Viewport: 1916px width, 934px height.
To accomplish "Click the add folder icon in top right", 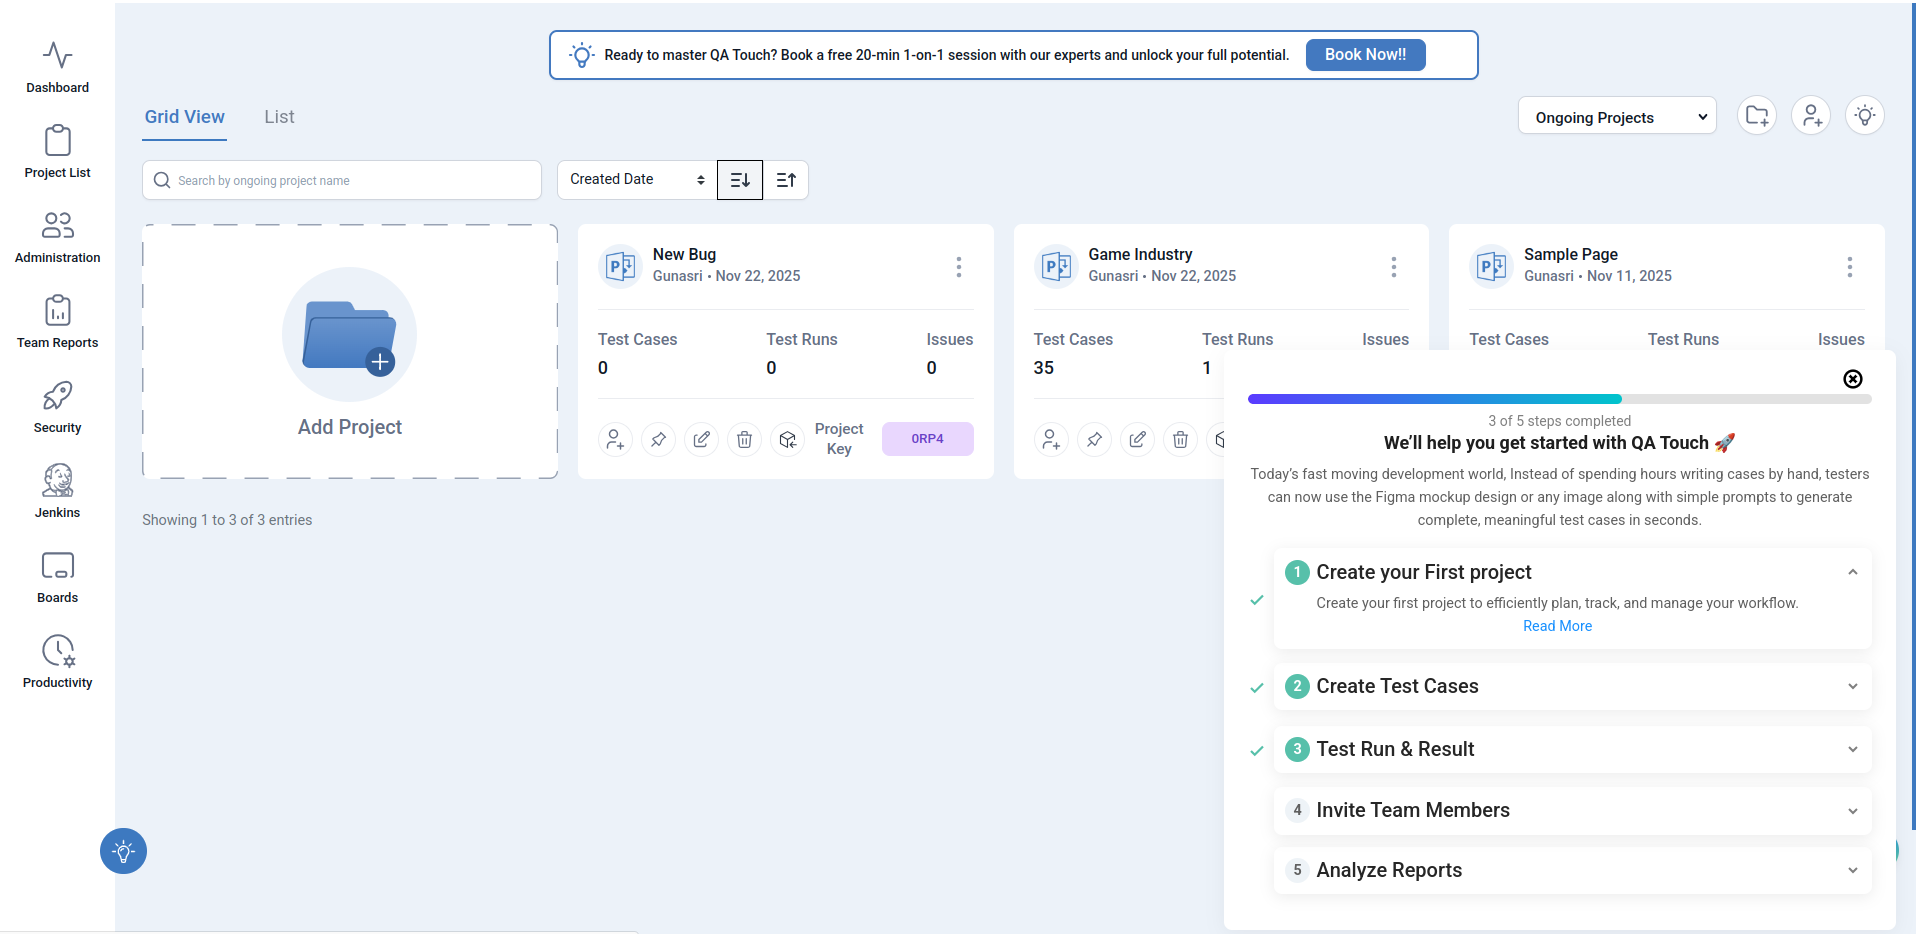I will (x=1756, y=116).
